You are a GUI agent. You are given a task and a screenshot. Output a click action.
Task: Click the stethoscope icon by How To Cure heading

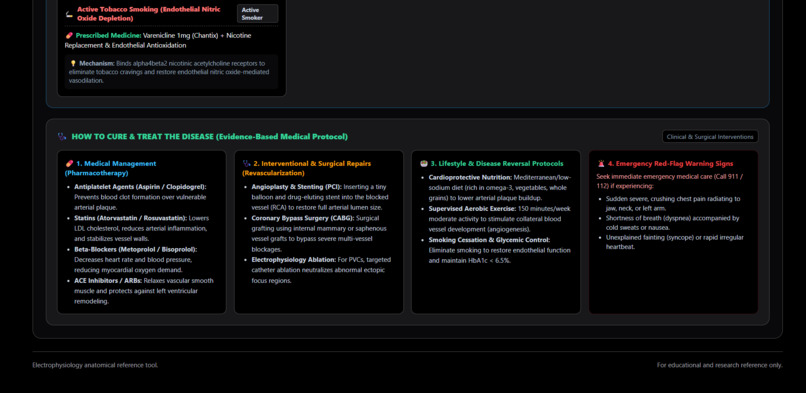(62, 137)
